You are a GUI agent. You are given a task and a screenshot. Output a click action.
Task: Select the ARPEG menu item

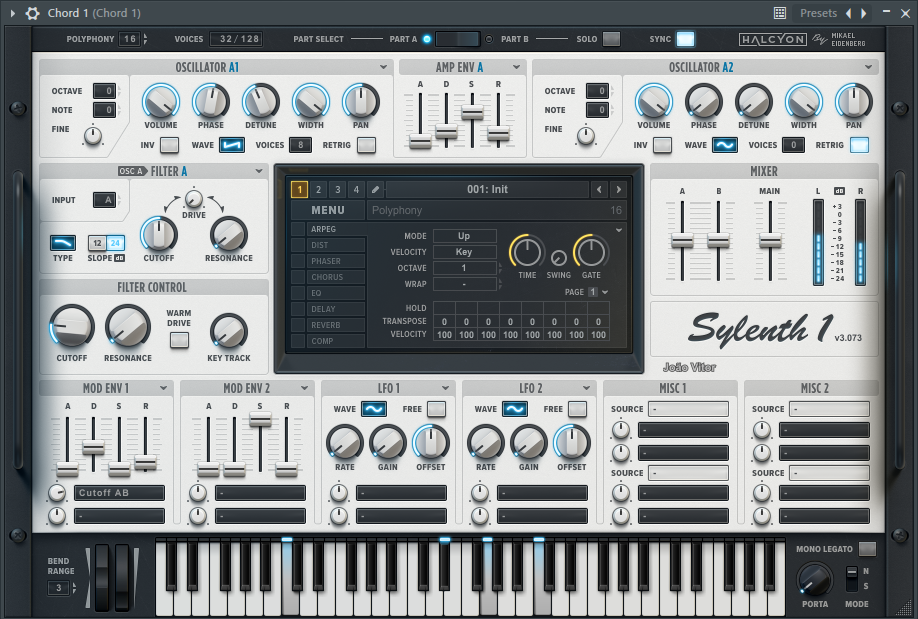pyautogui.click(x=337, y=229)
